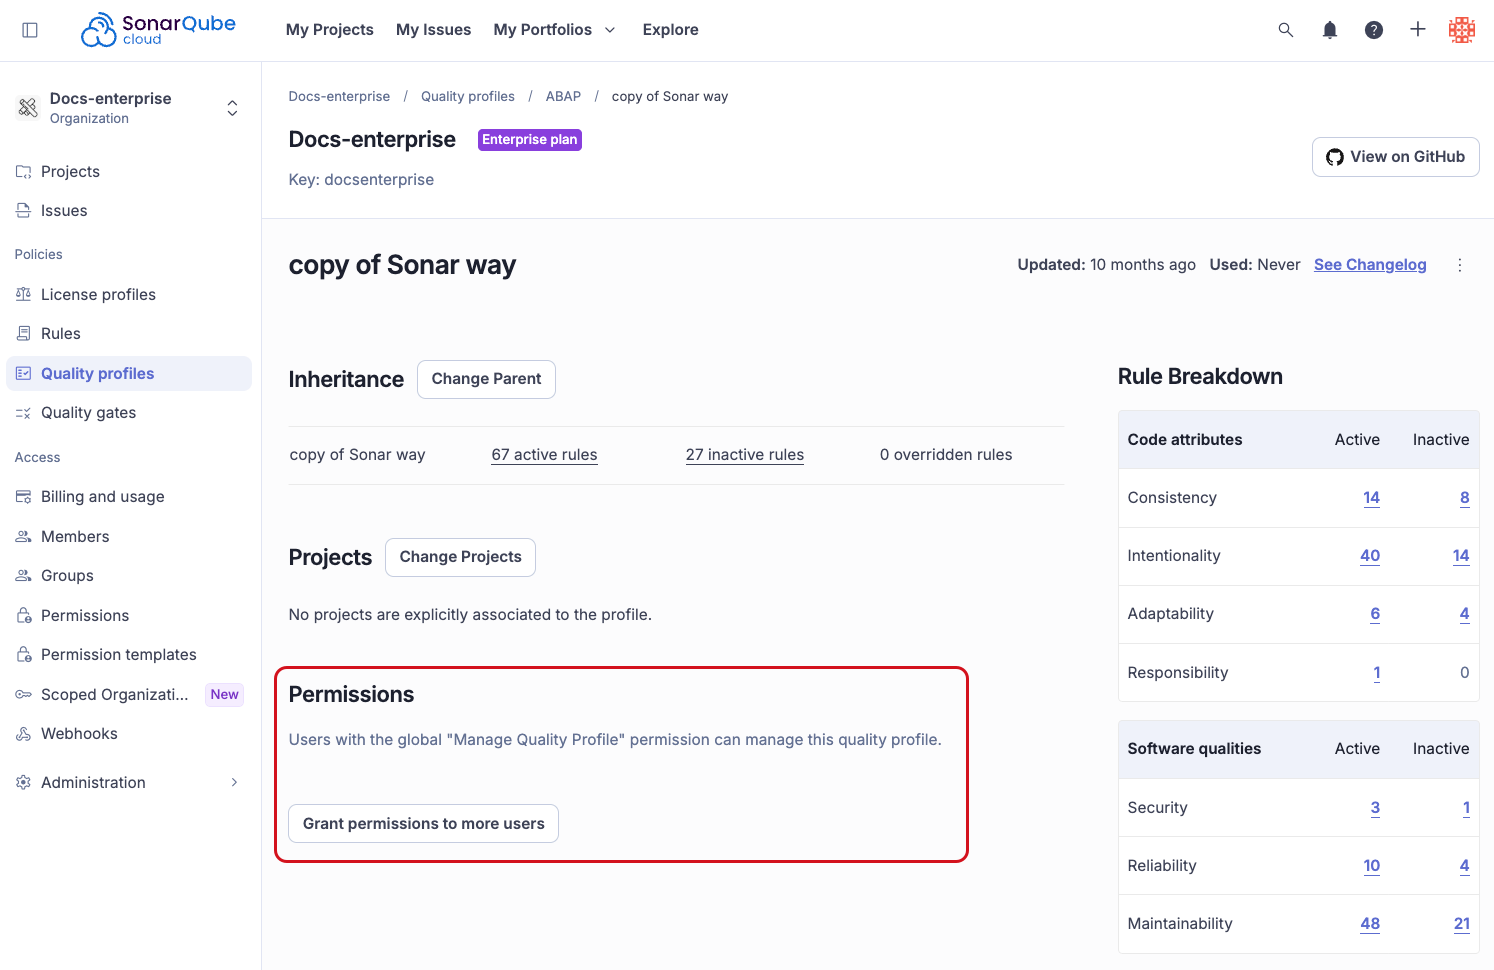Open the notifications bell
This screenshot has width=1494, height=970.
[1330, 30]
